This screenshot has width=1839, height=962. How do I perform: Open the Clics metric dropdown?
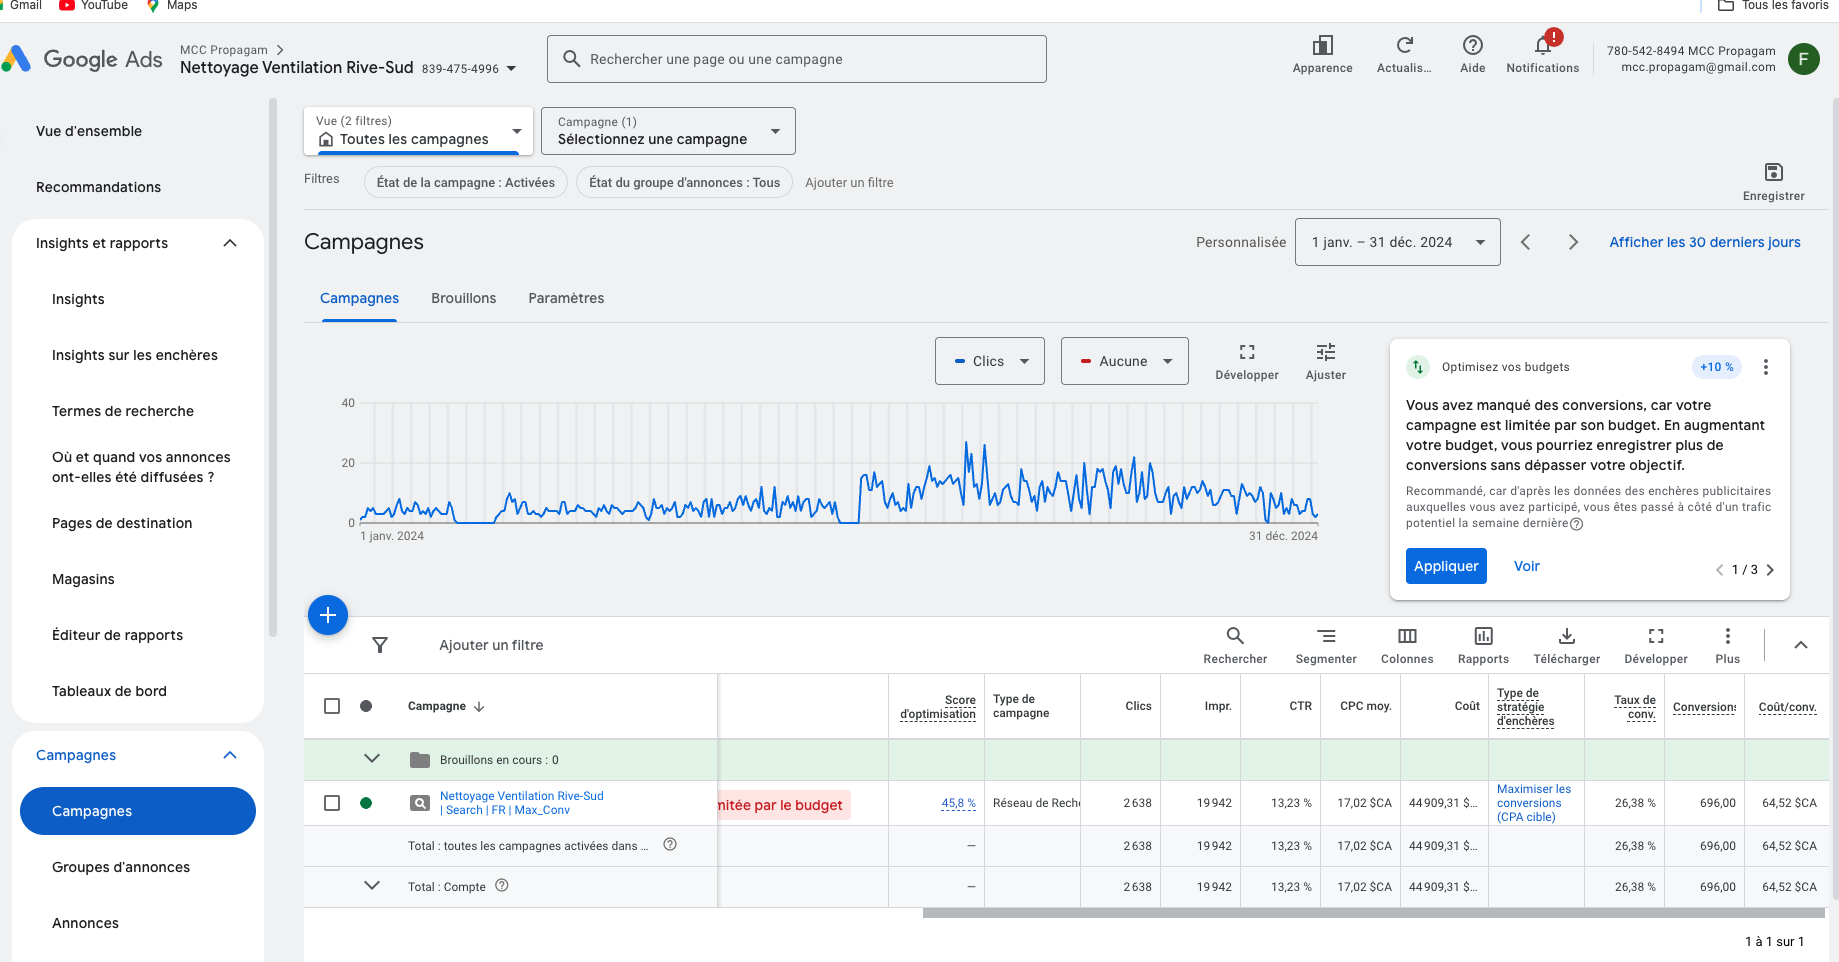[989, 361]
